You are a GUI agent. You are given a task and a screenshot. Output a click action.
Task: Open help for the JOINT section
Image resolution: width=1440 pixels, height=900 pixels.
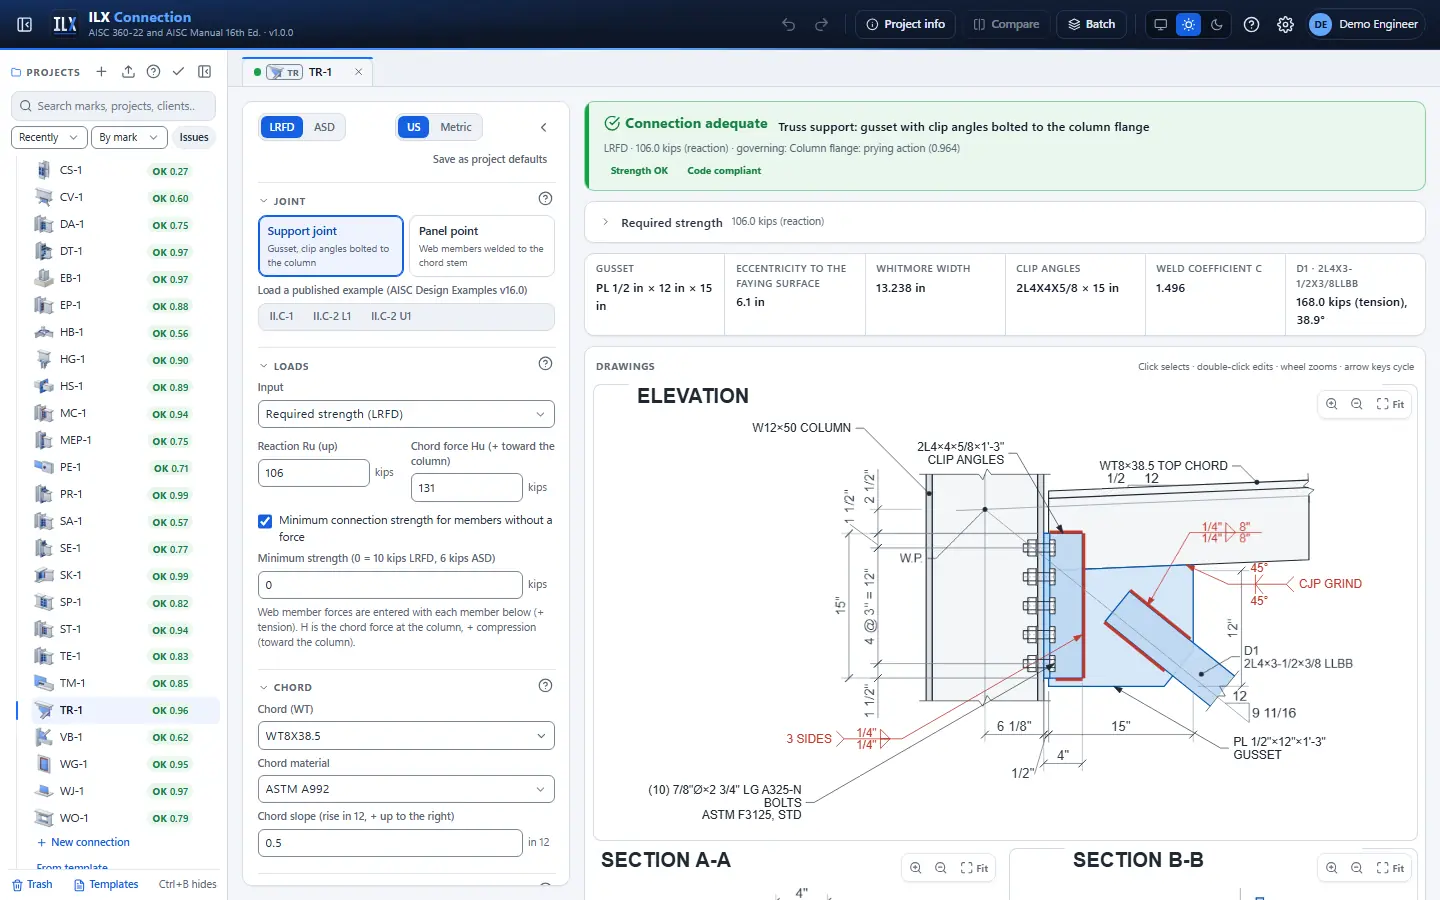point(545,199)
